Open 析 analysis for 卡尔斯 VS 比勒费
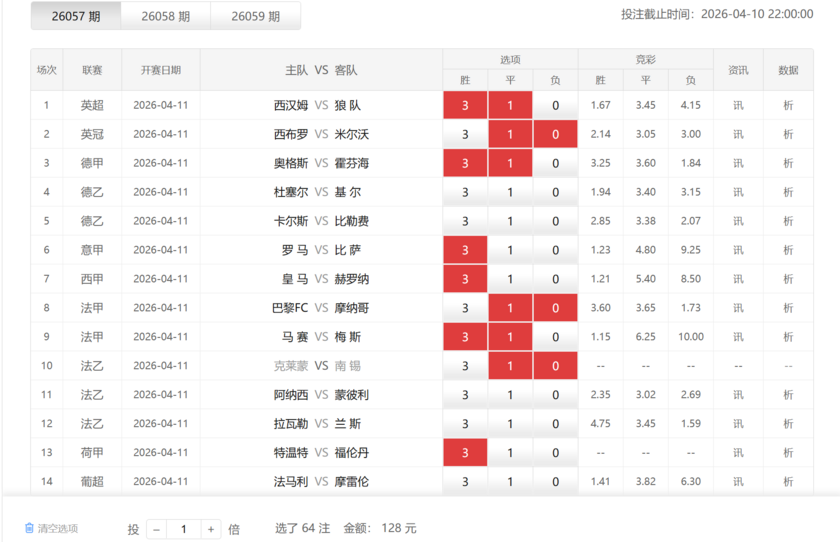Screen dimensions: 840x542 click(x=788, y=221)
